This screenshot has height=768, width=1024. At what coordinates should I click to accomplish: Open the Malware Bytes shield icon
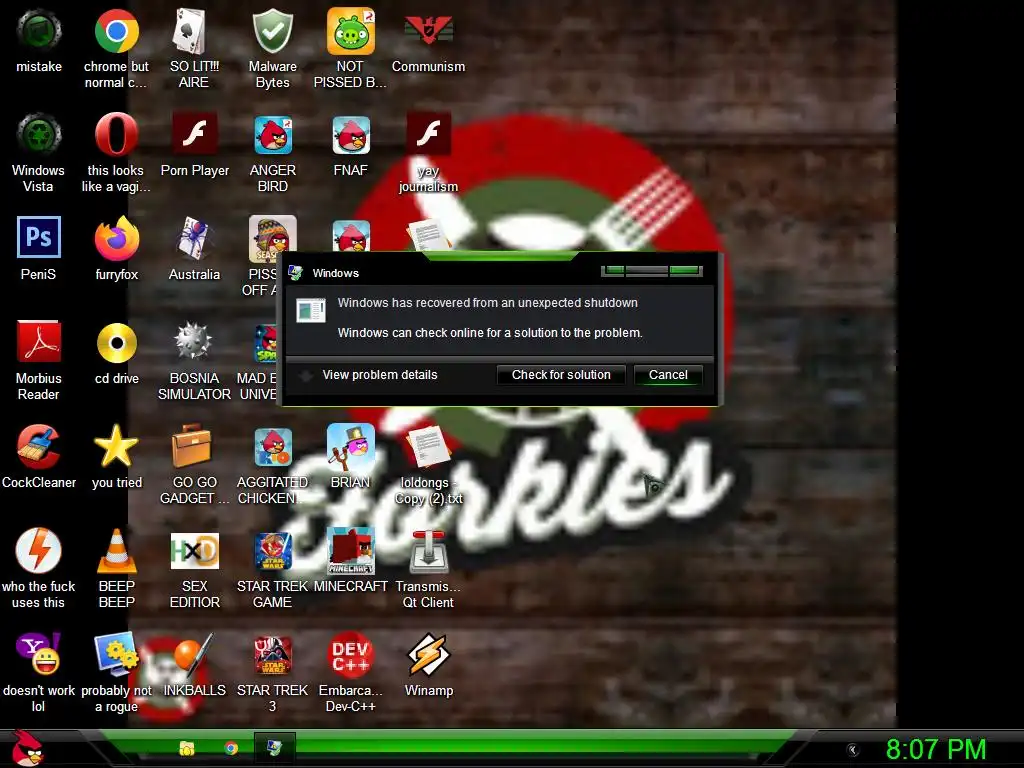272,31
